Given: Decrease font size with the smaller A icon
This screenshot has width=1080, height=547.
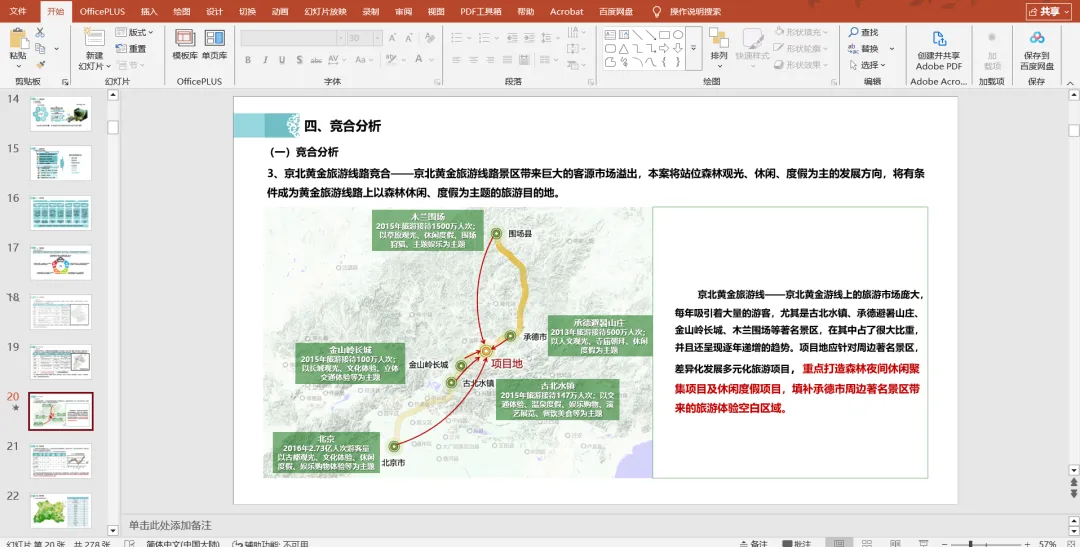Looking at the screenshot, I should 409,38.
